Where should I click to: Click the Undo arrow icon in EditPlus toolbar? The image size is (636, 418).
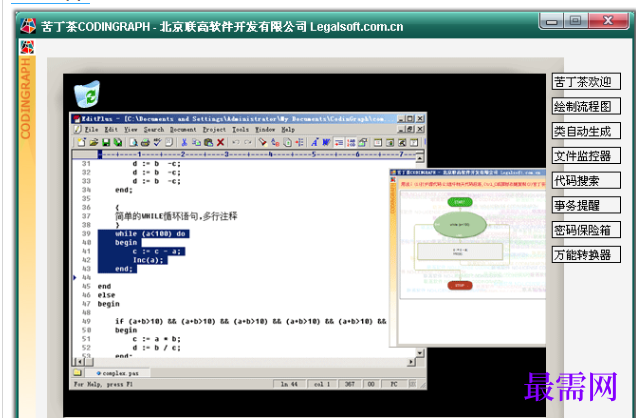236,142
